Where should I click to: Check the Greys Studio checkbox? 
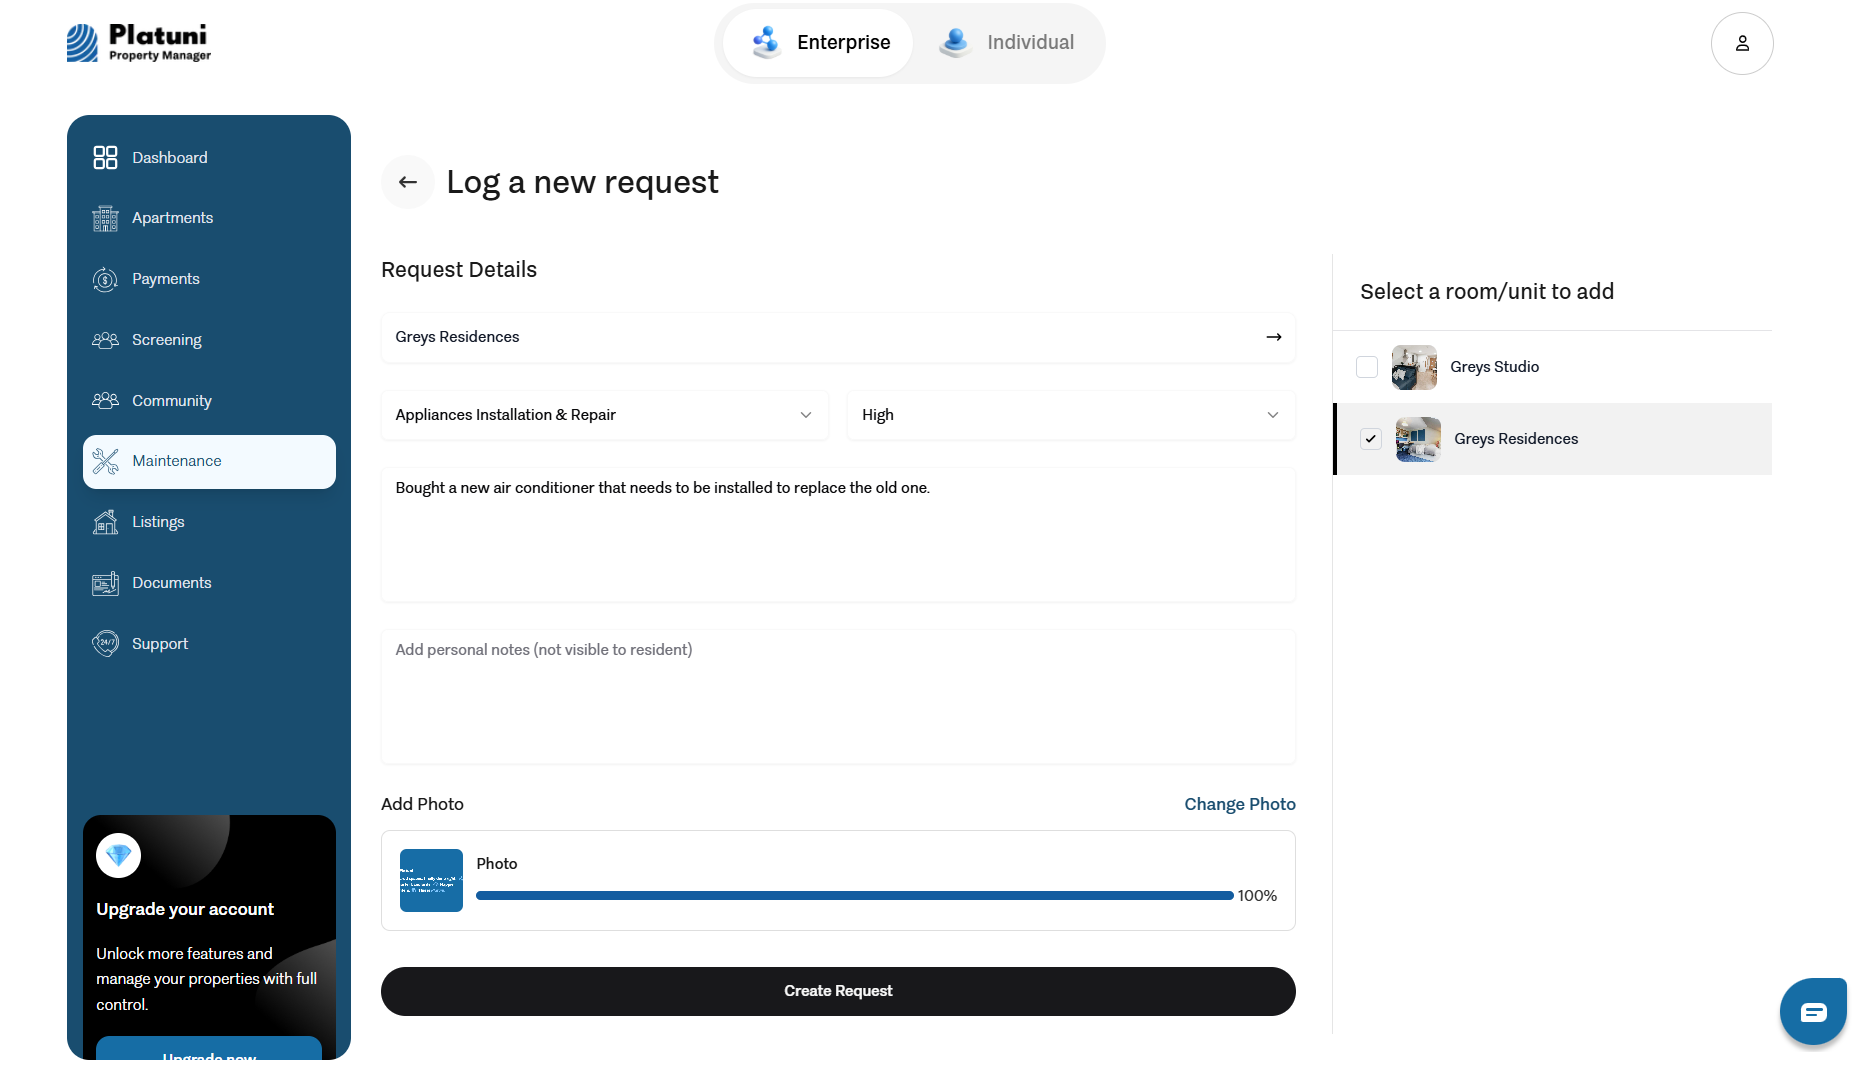tap(1367, 367)
